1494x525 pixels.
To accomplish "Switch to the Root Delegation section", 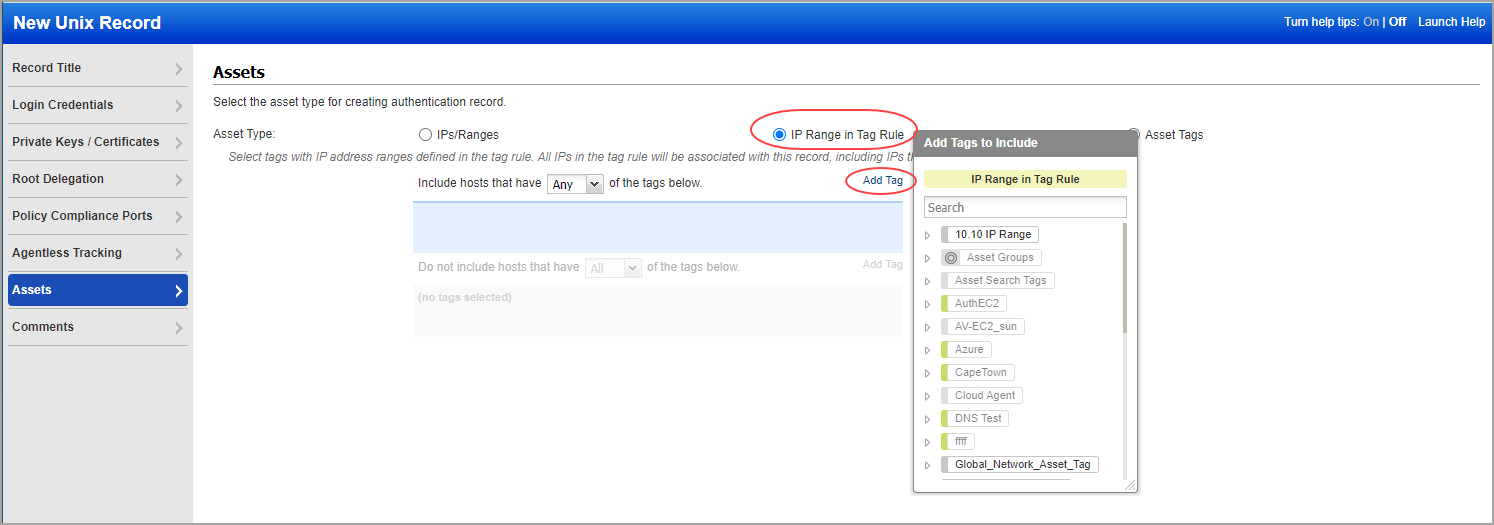I will [98, 179].
